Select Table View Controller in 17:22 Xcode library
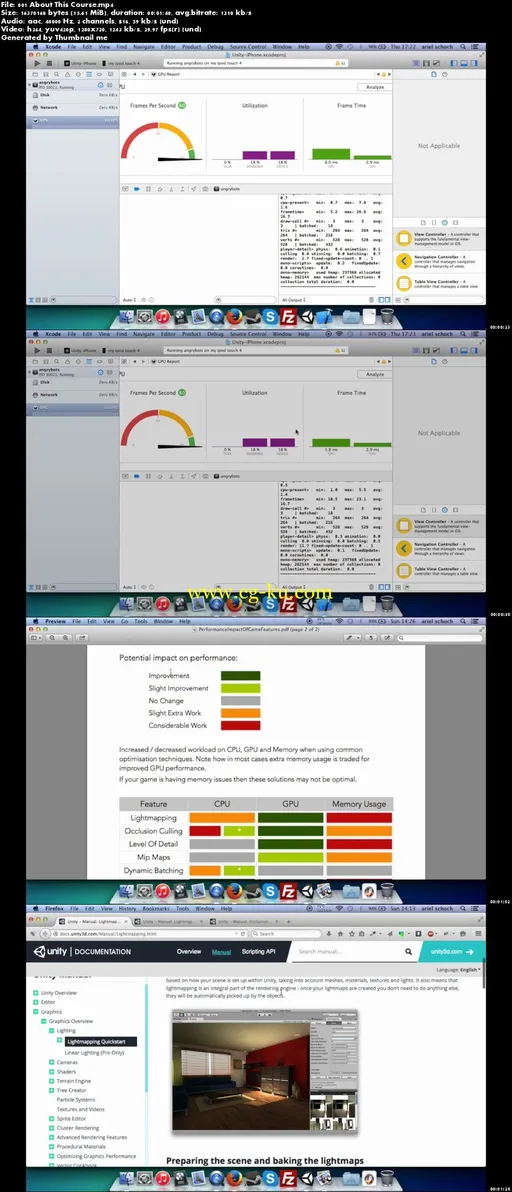 tap(438, 284)
